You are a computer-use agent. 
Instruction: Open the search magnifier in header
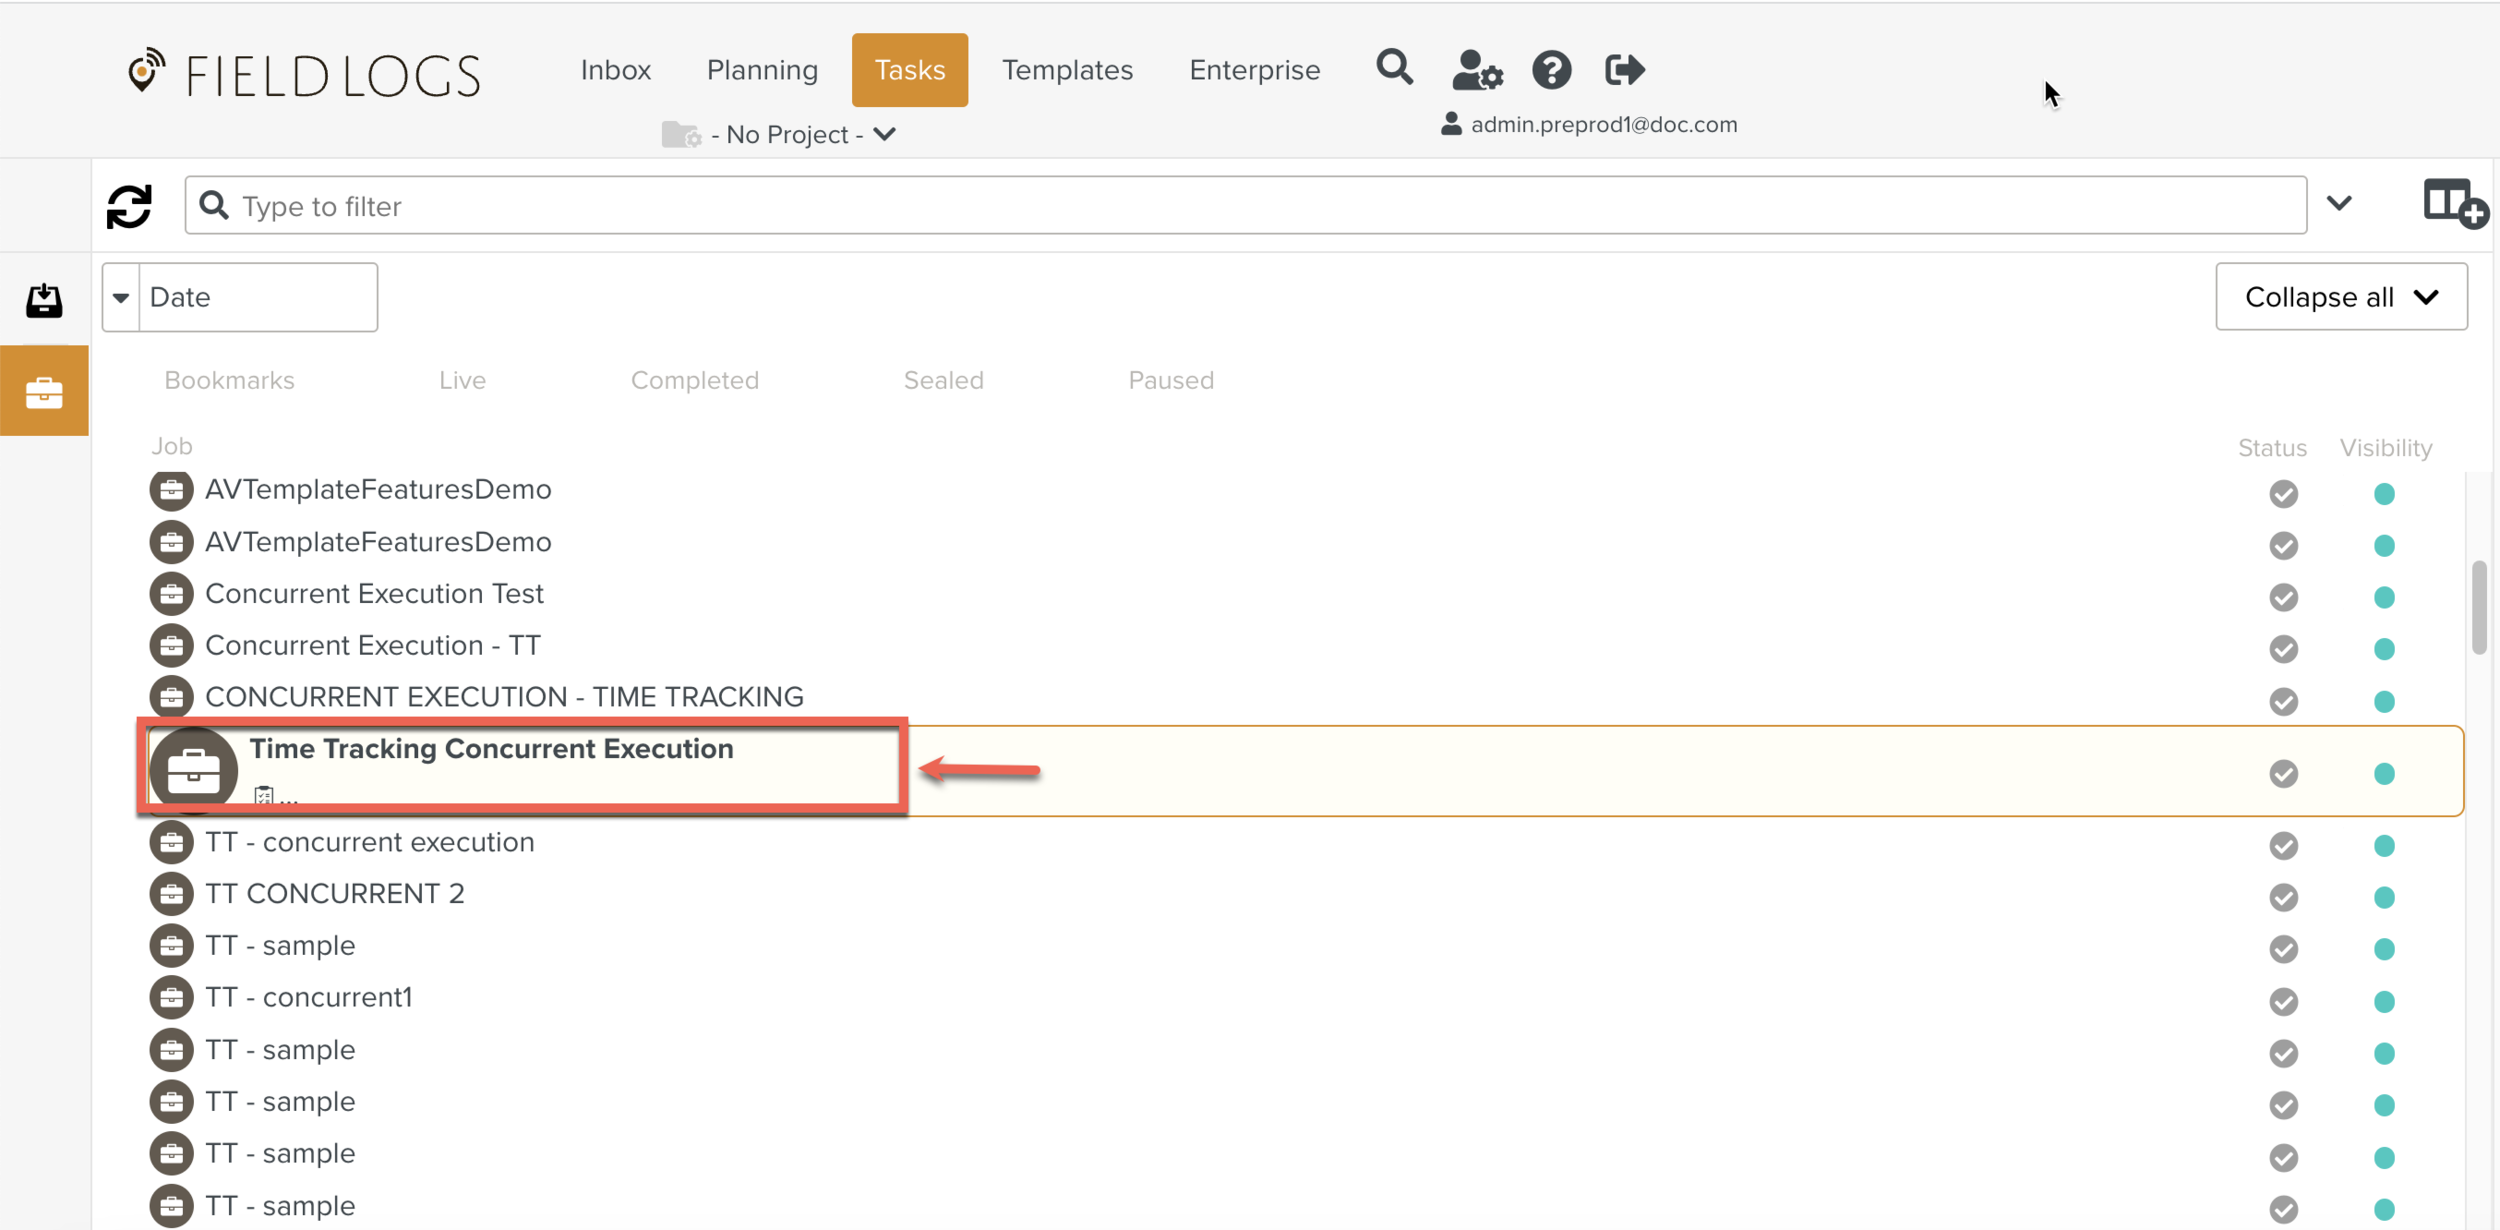[x=1394, y=68]
